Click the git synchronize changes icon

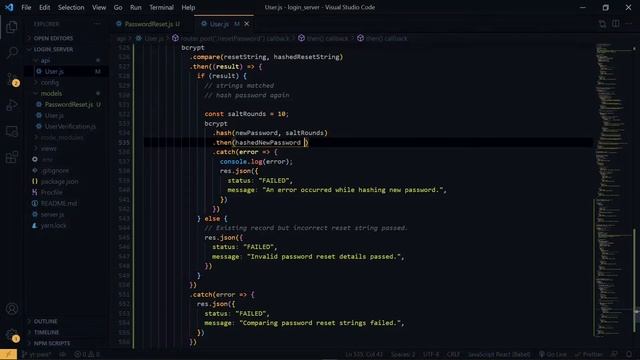(62, 354)
